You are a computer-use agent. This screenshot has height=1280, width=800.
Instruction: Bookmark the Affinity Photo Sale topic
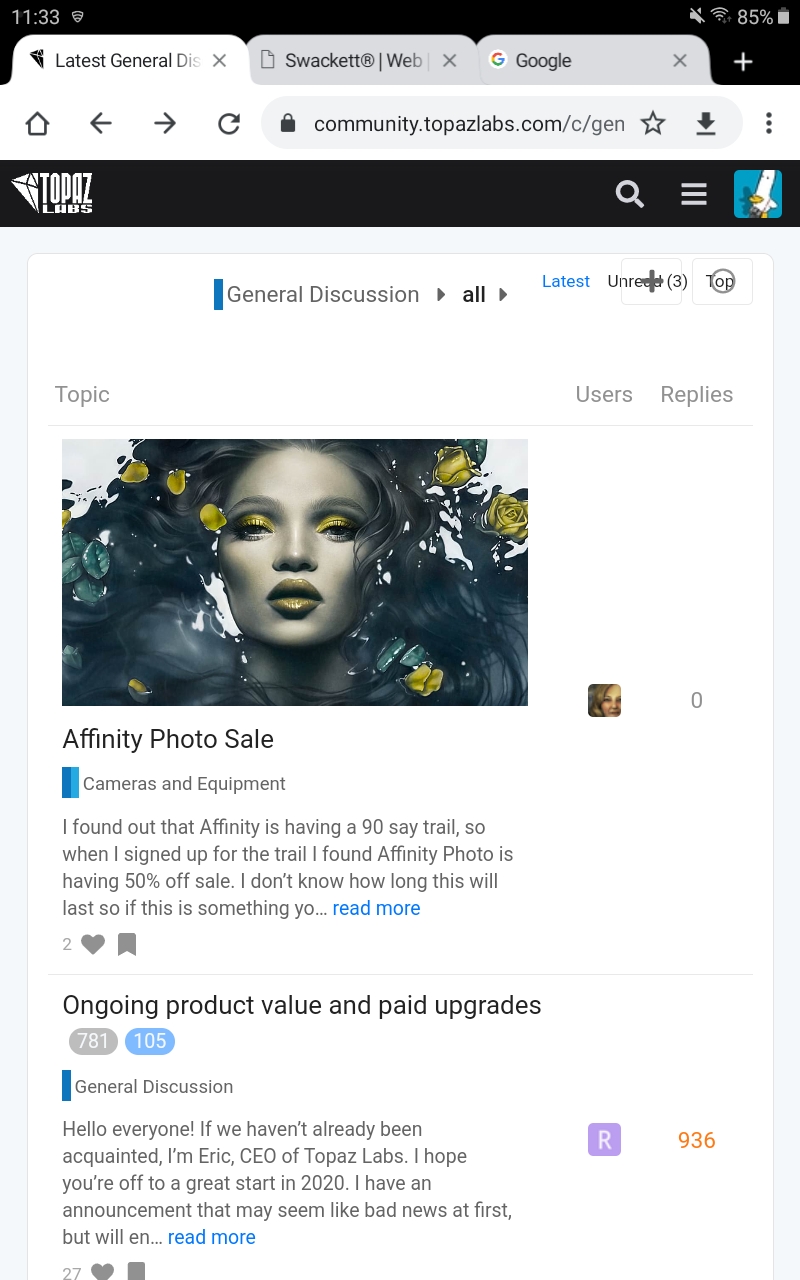(x=127, y=944)
